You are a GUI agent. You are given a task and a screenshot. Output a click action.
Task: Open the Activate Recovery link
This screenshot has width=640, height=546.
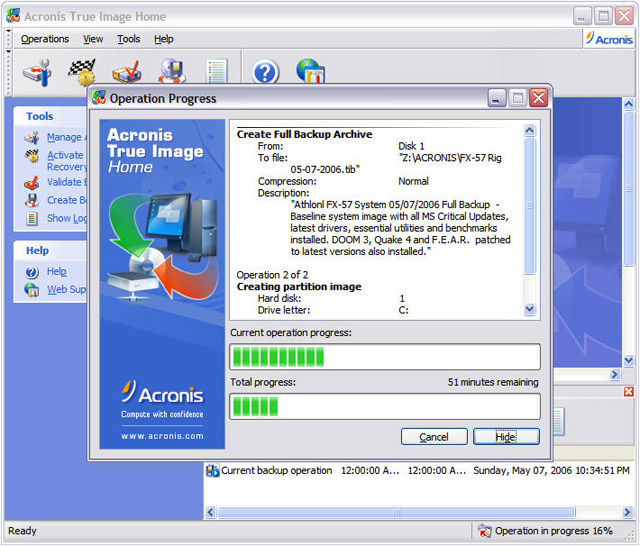point(67,161)
